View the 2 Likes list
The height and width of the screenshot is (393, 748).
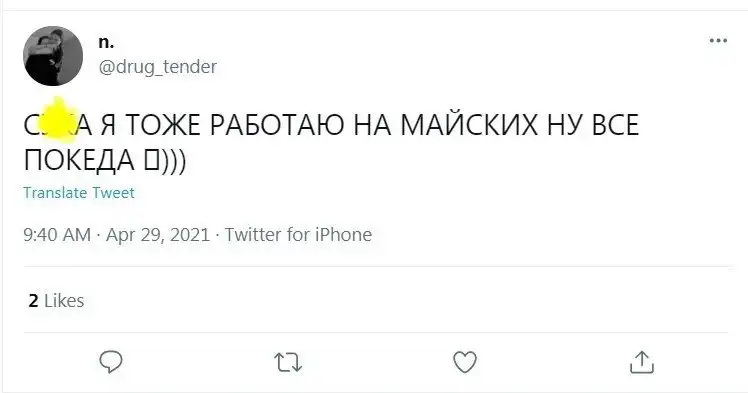pos(56,301)
